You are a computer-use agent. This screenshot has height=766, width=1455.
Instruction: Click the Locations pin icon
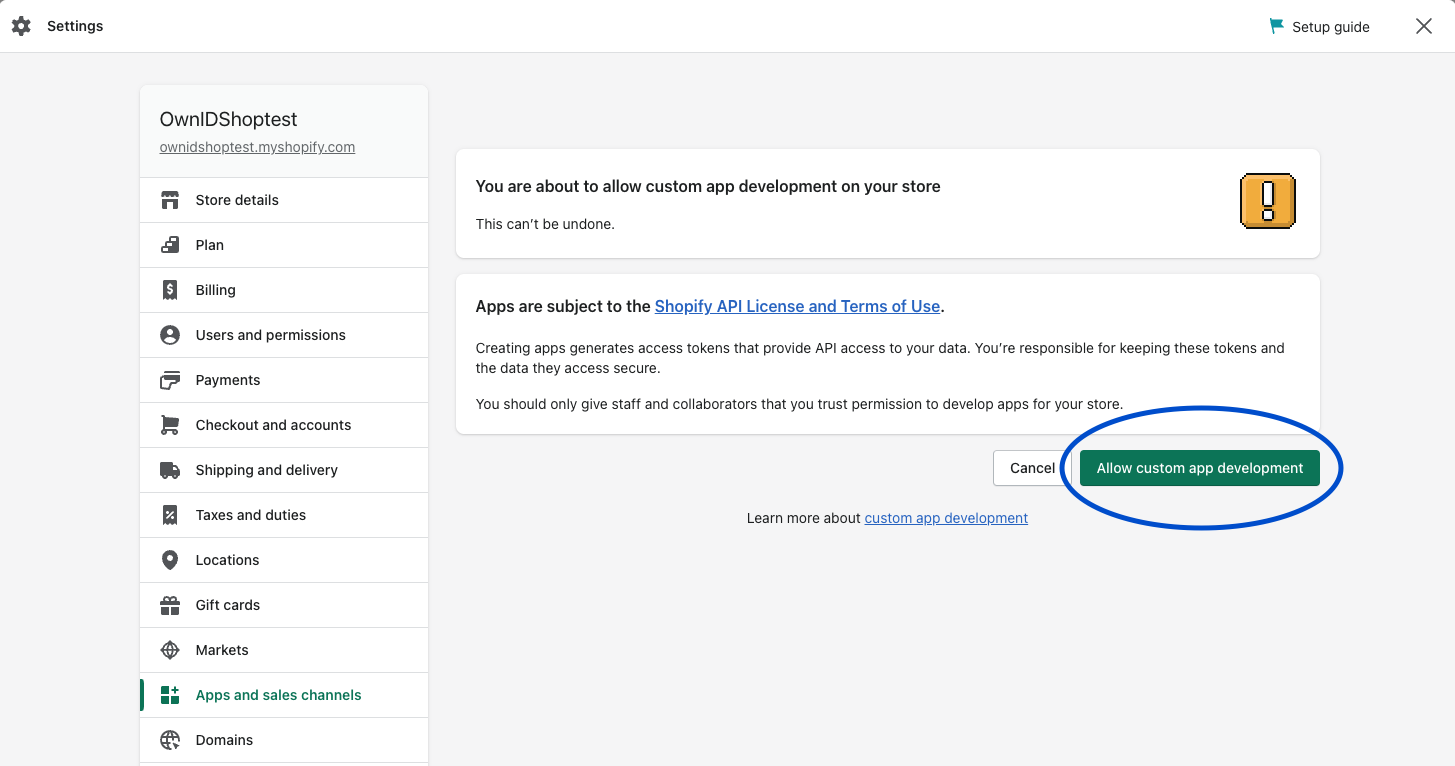169,559
